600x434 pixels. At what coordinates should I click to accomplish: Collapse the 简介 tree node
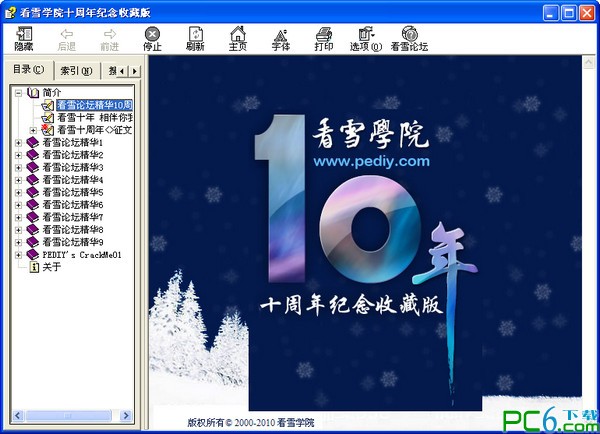click(x=18, y=93)
